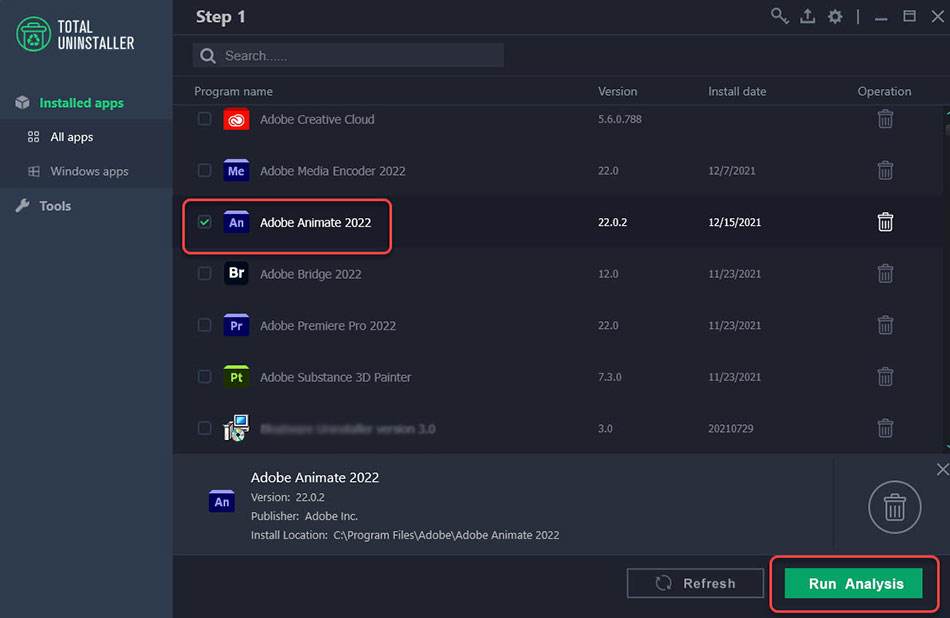Click the Adobe Creative Cloud app icon
This screenshot has height=618, width=950.
[x=236, y=119]
